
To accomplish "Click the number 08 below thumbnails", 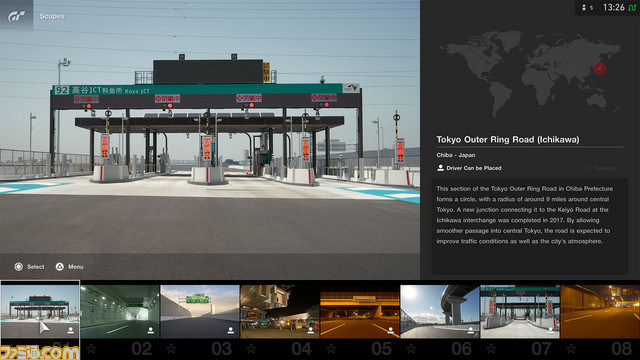I will pyautogui.click(x=622, y=349).
